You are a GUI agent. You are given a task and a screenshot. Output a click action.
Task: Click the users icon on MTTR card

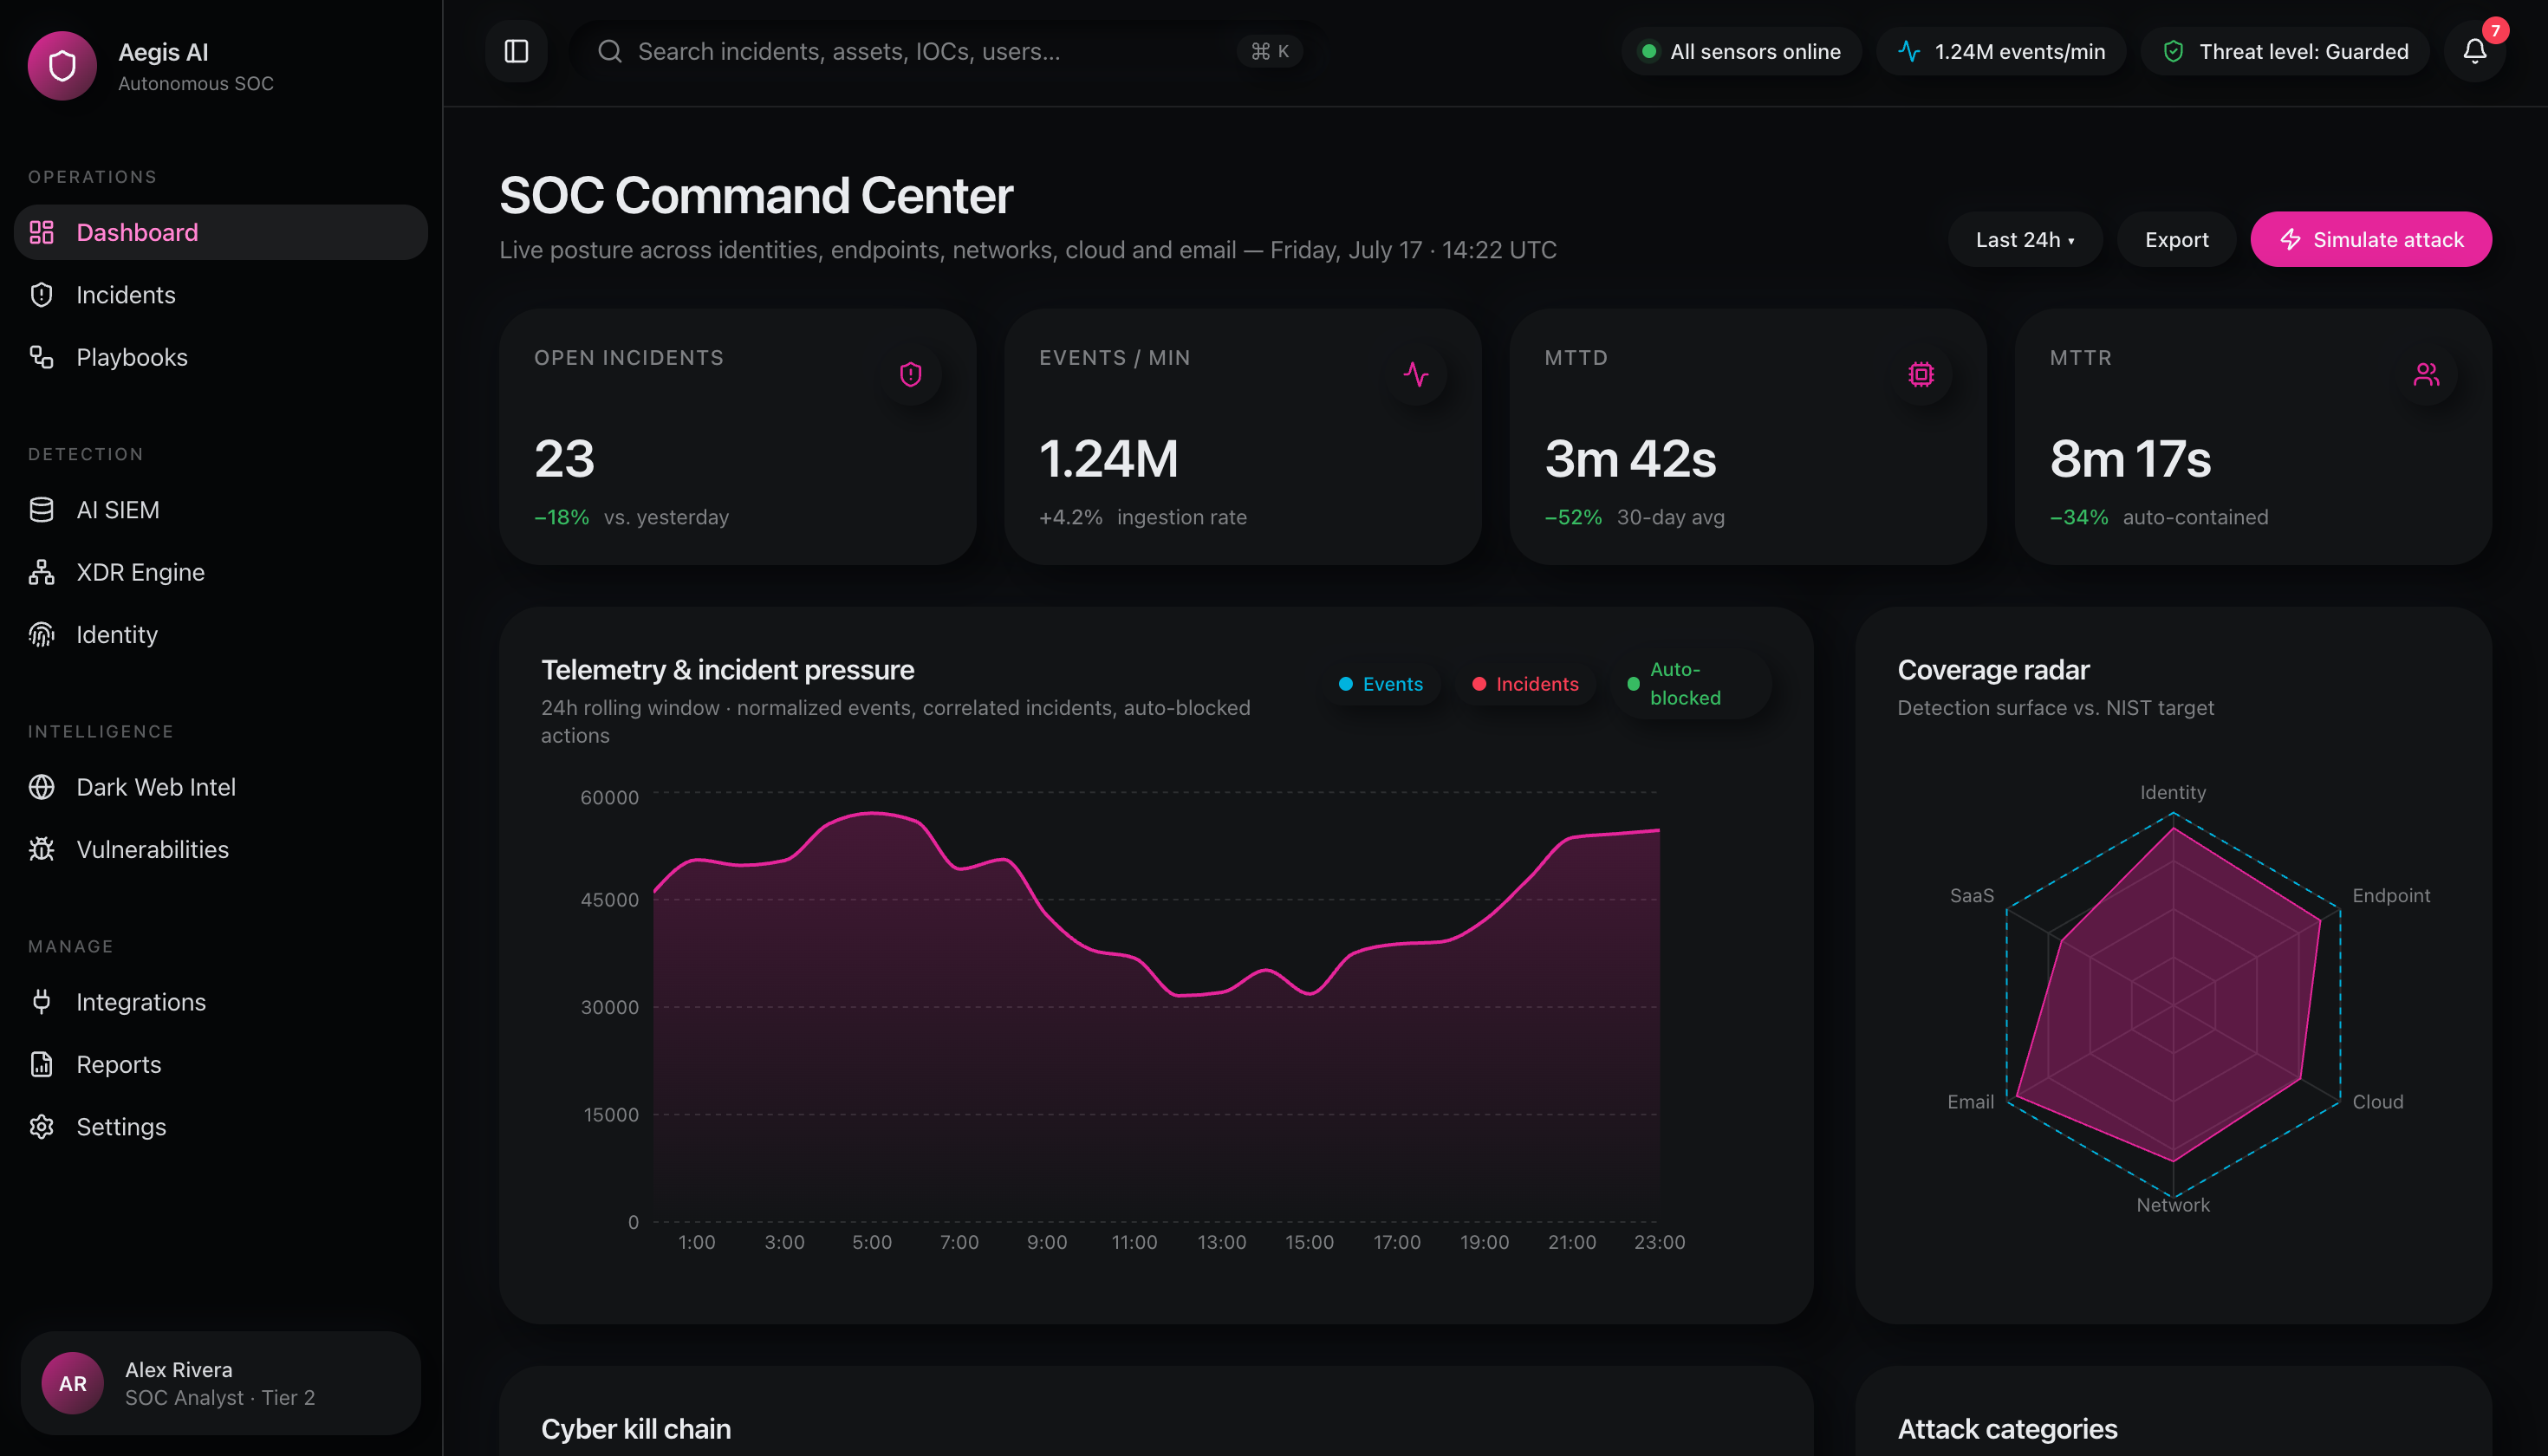[x=2426, y=374]
